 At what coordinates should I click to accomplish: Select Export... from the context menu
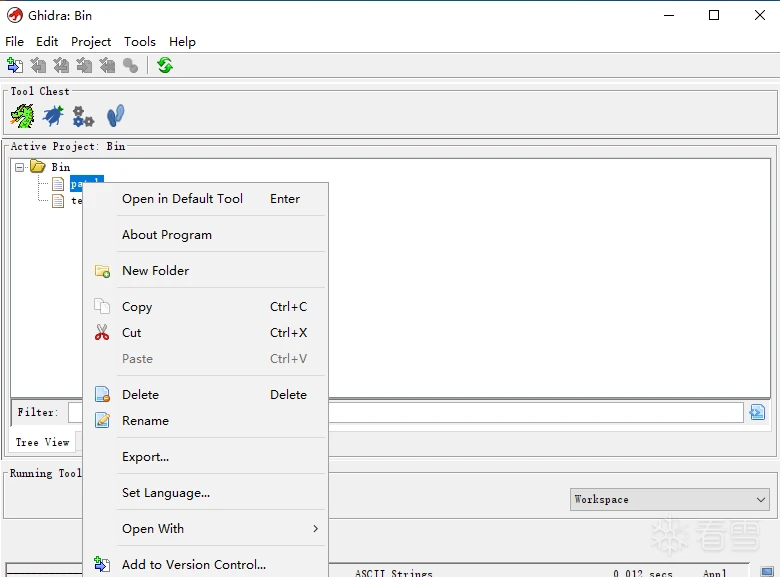pyautogui.click(x=145, y=457)
